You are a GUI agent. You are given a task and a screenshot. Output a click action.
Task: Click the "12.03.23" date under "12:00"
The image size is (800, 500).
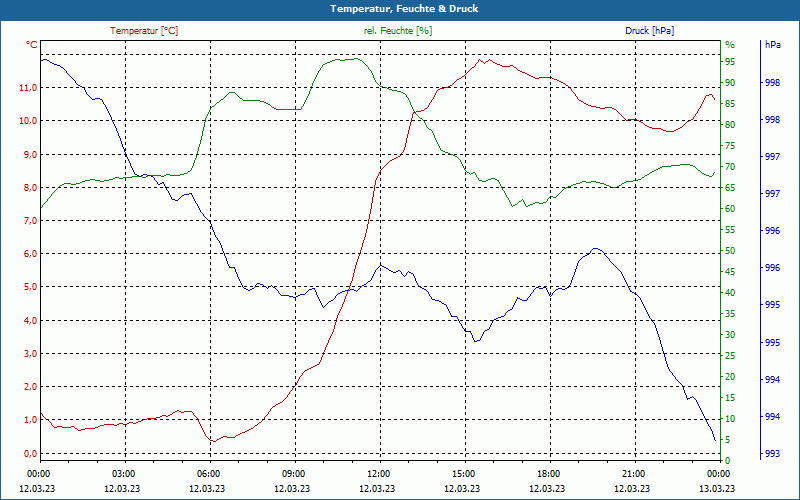tap(378, 488)
